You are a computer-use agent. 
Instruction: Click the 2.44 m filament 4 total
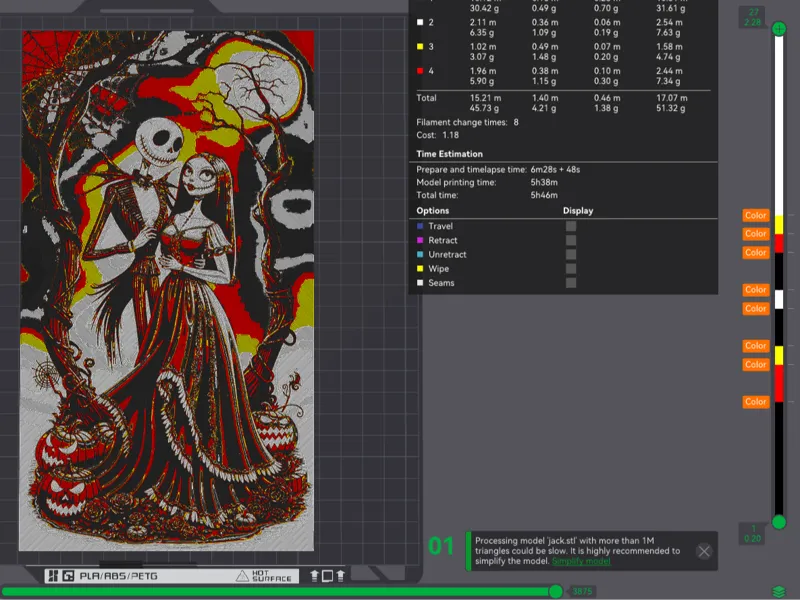[669, 71]
